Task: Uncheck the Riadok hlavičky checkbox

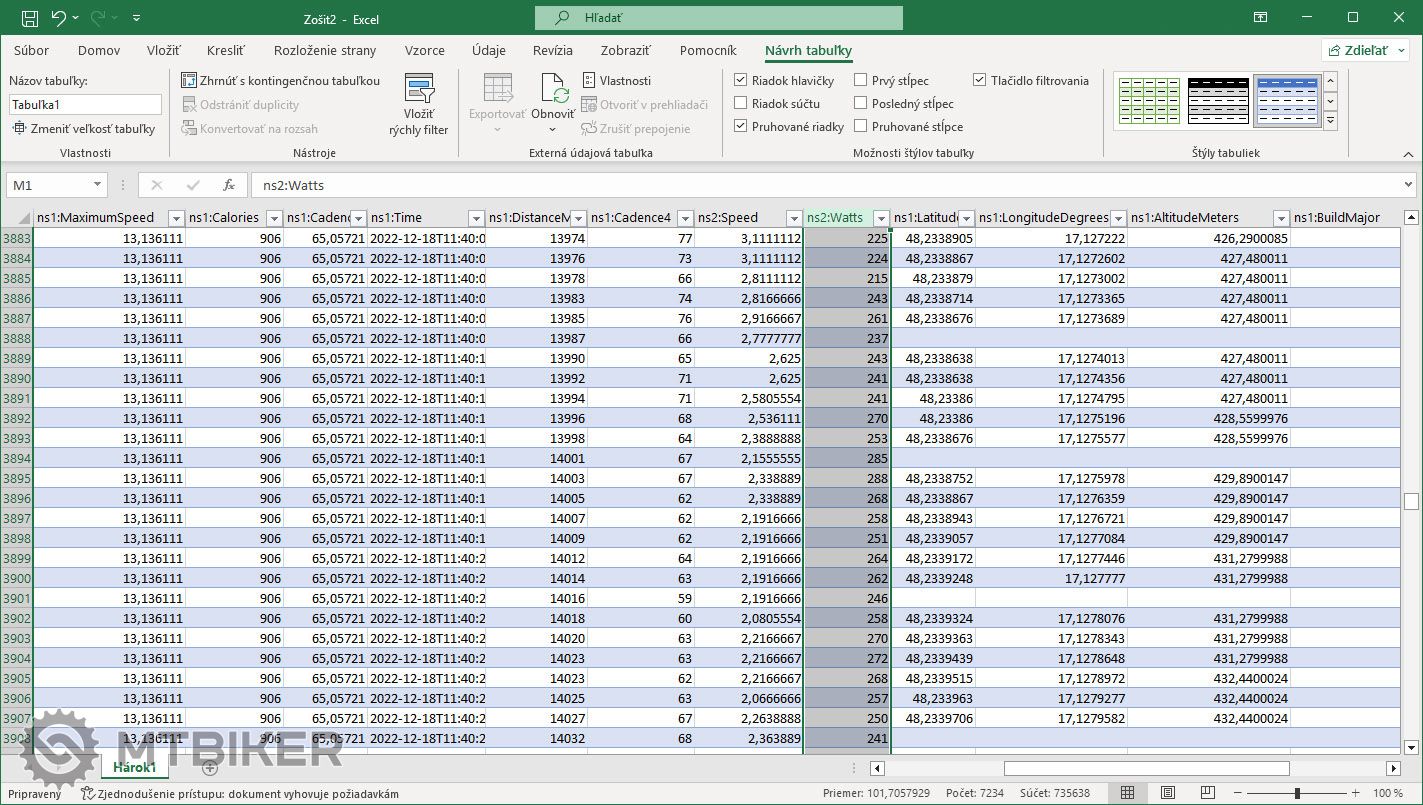Action: click(741, 81)
